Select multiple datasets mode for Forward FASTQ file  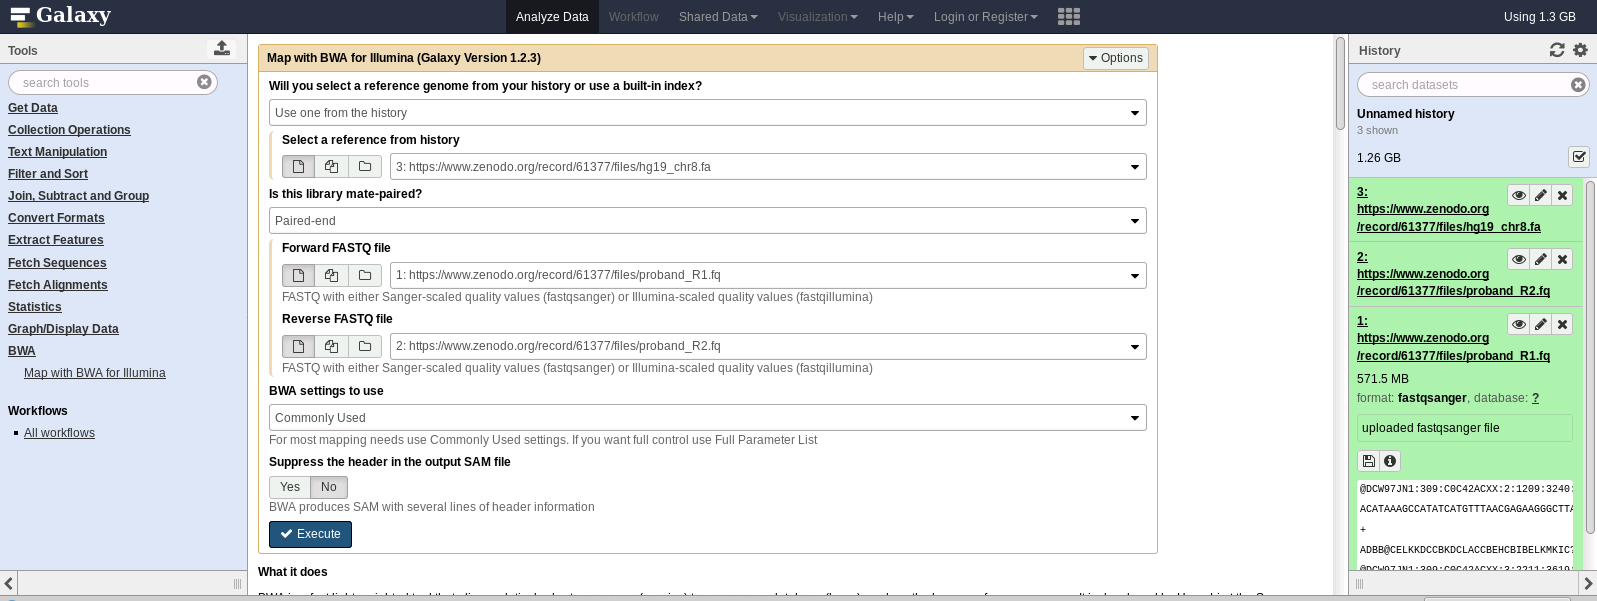pyautogui.click(x=331, y=275)
